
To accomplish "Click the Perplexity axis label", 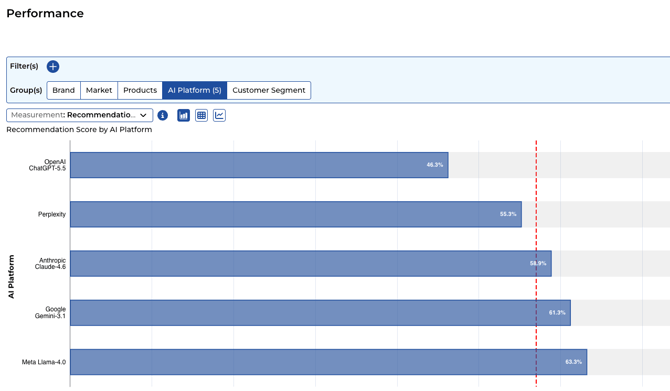I will [52, 214].
